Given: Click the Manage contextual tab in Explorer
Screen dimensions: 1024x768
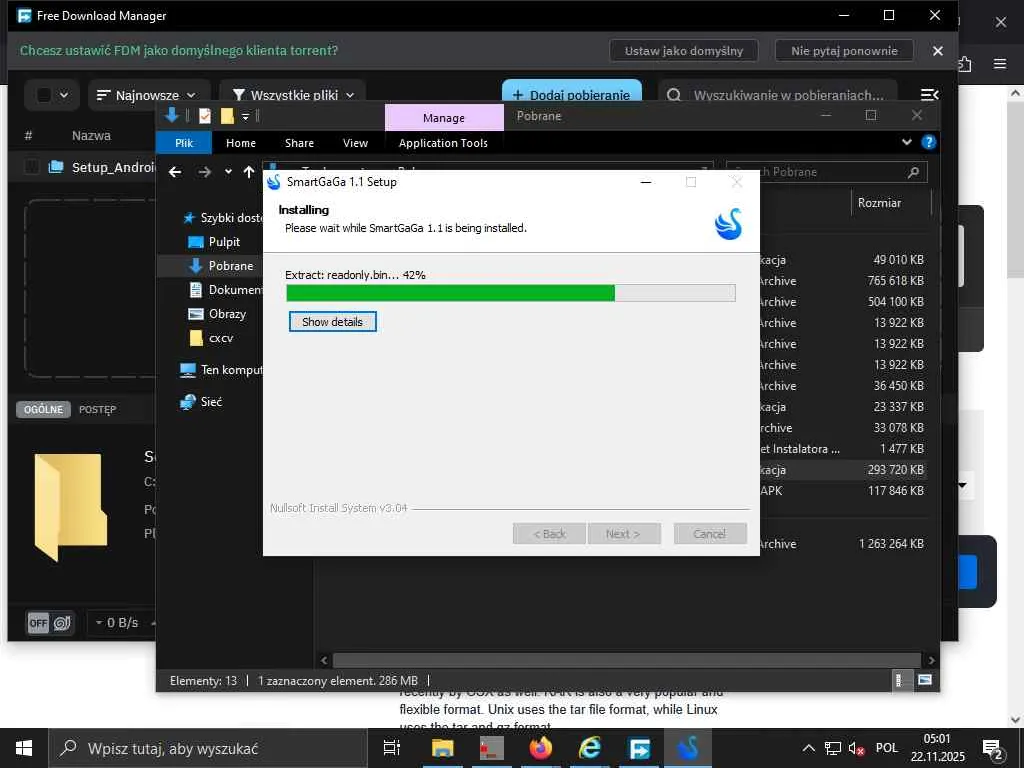Looking at the screenshot, I should pyautogui.click(x=444, y=118).
